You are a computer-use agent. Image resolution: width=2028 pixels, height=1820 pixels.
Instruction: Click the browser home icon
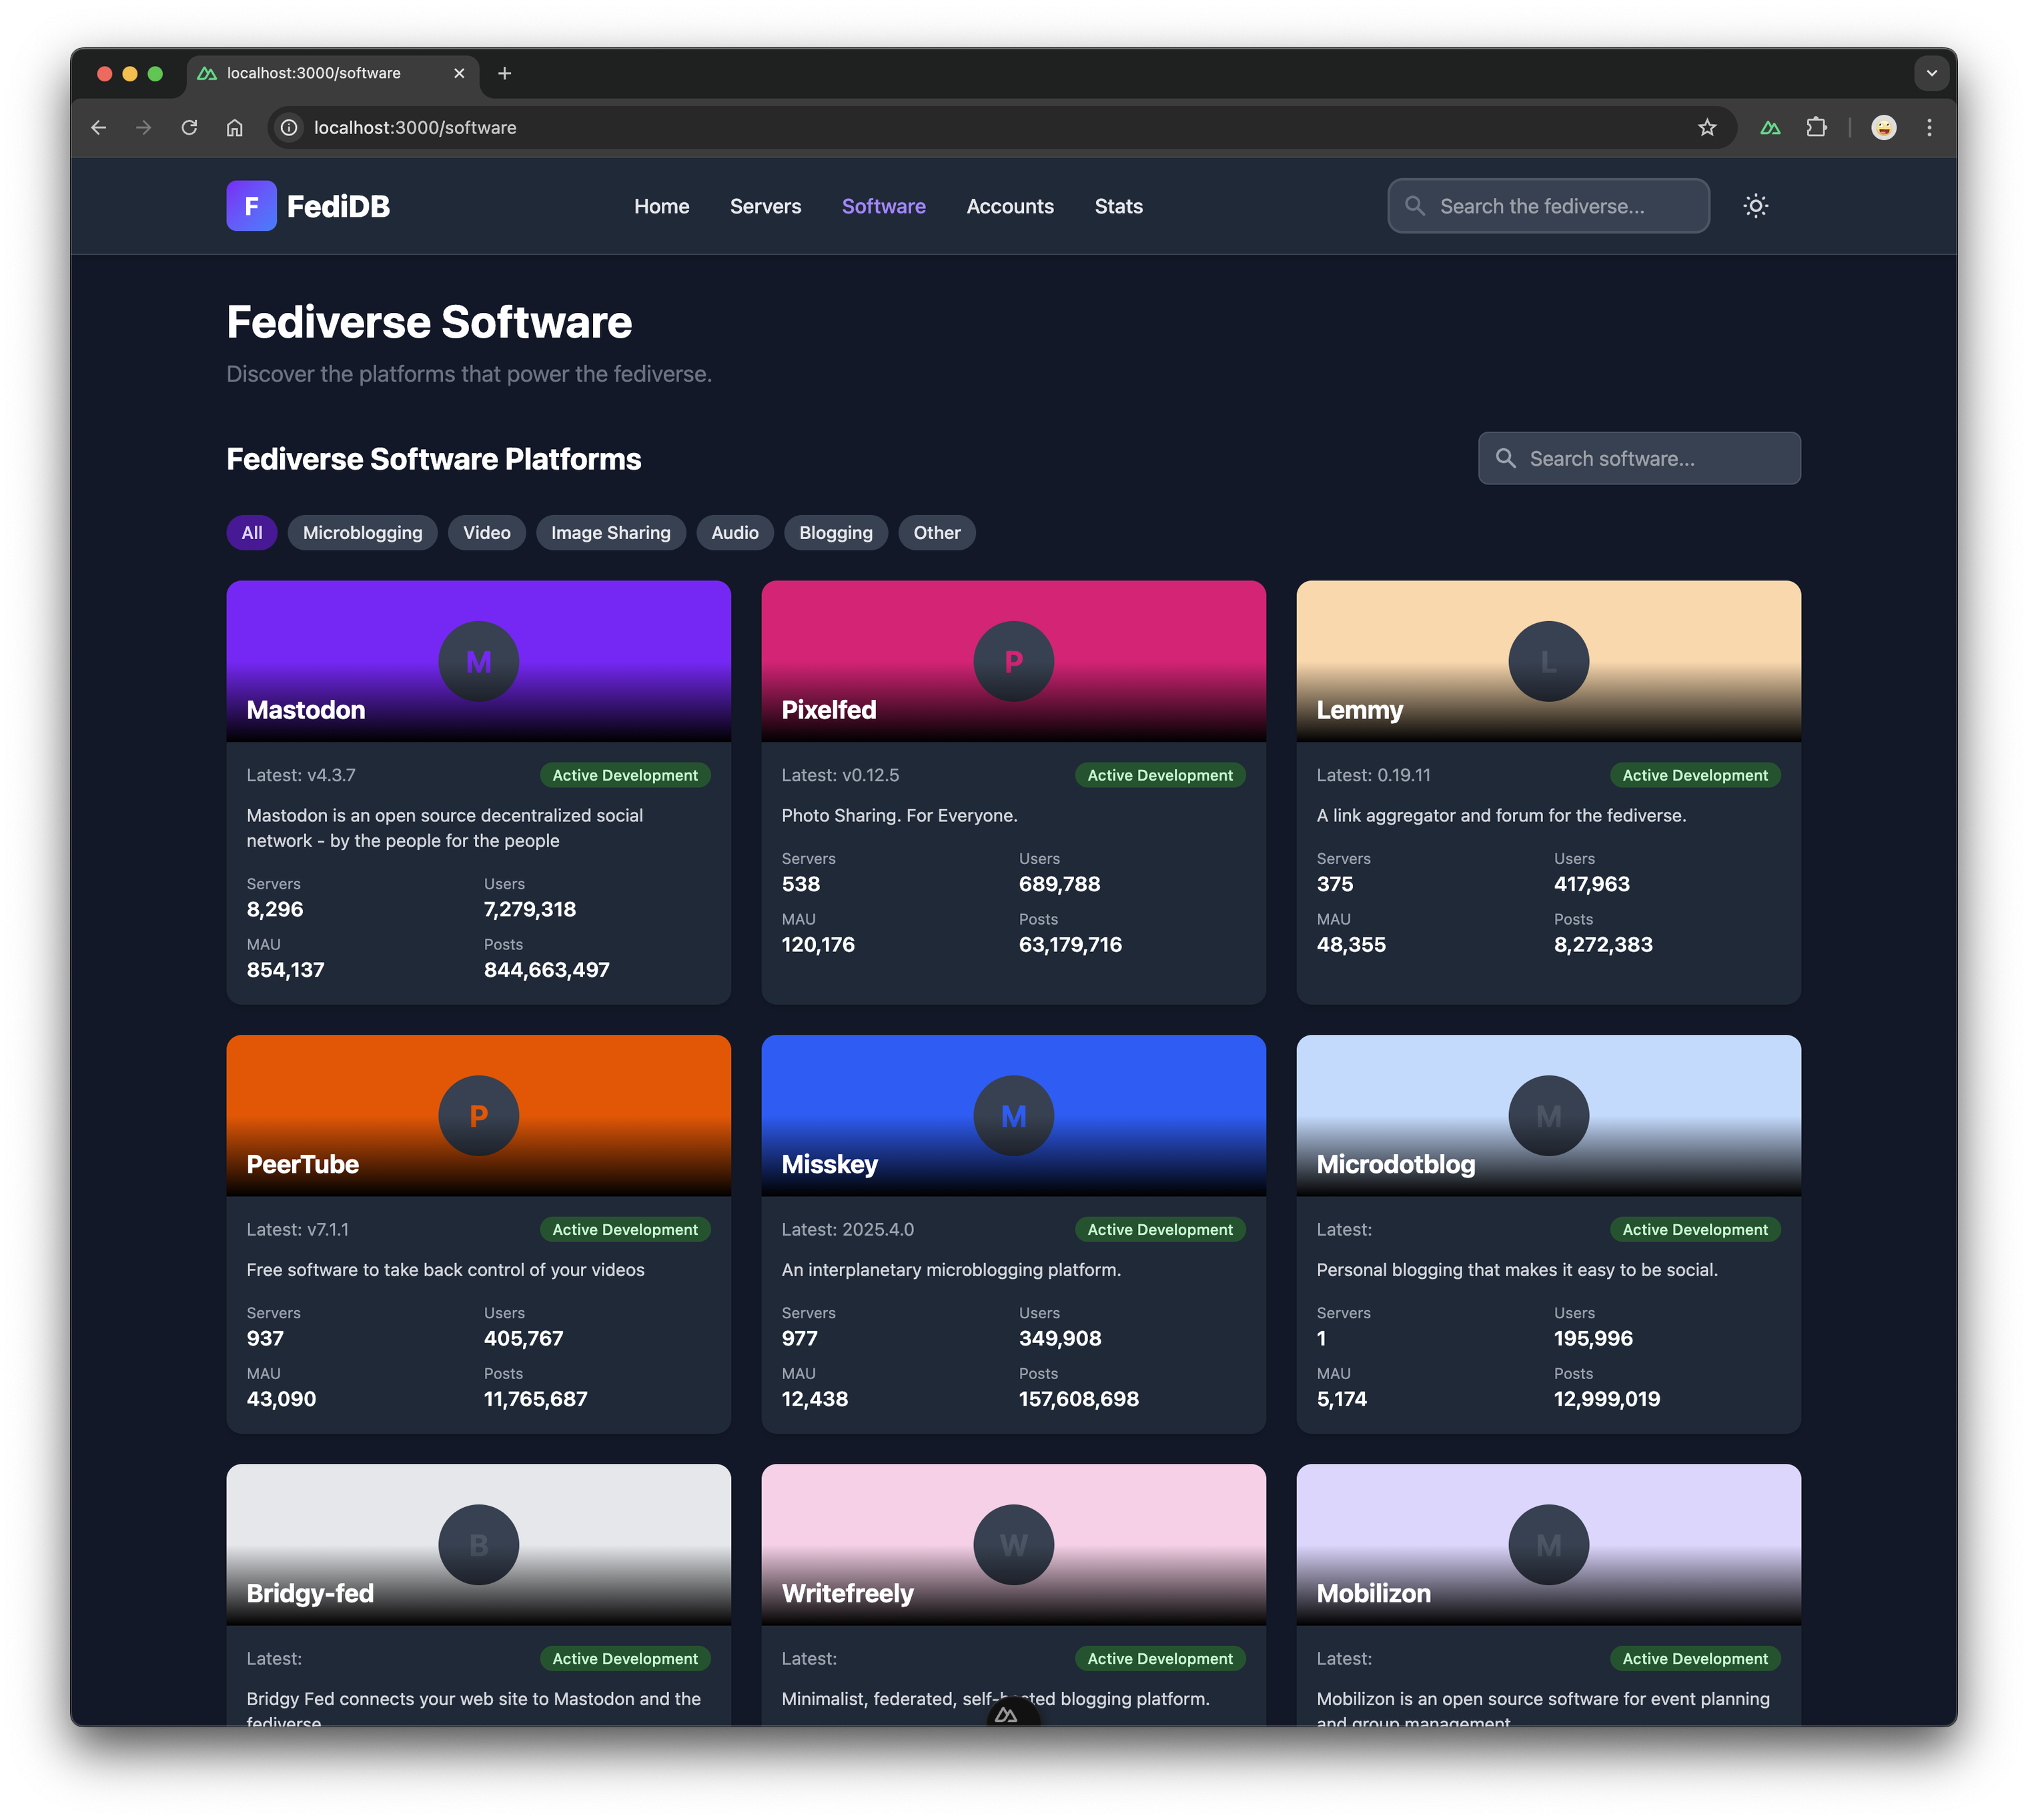tap(235, 128)
